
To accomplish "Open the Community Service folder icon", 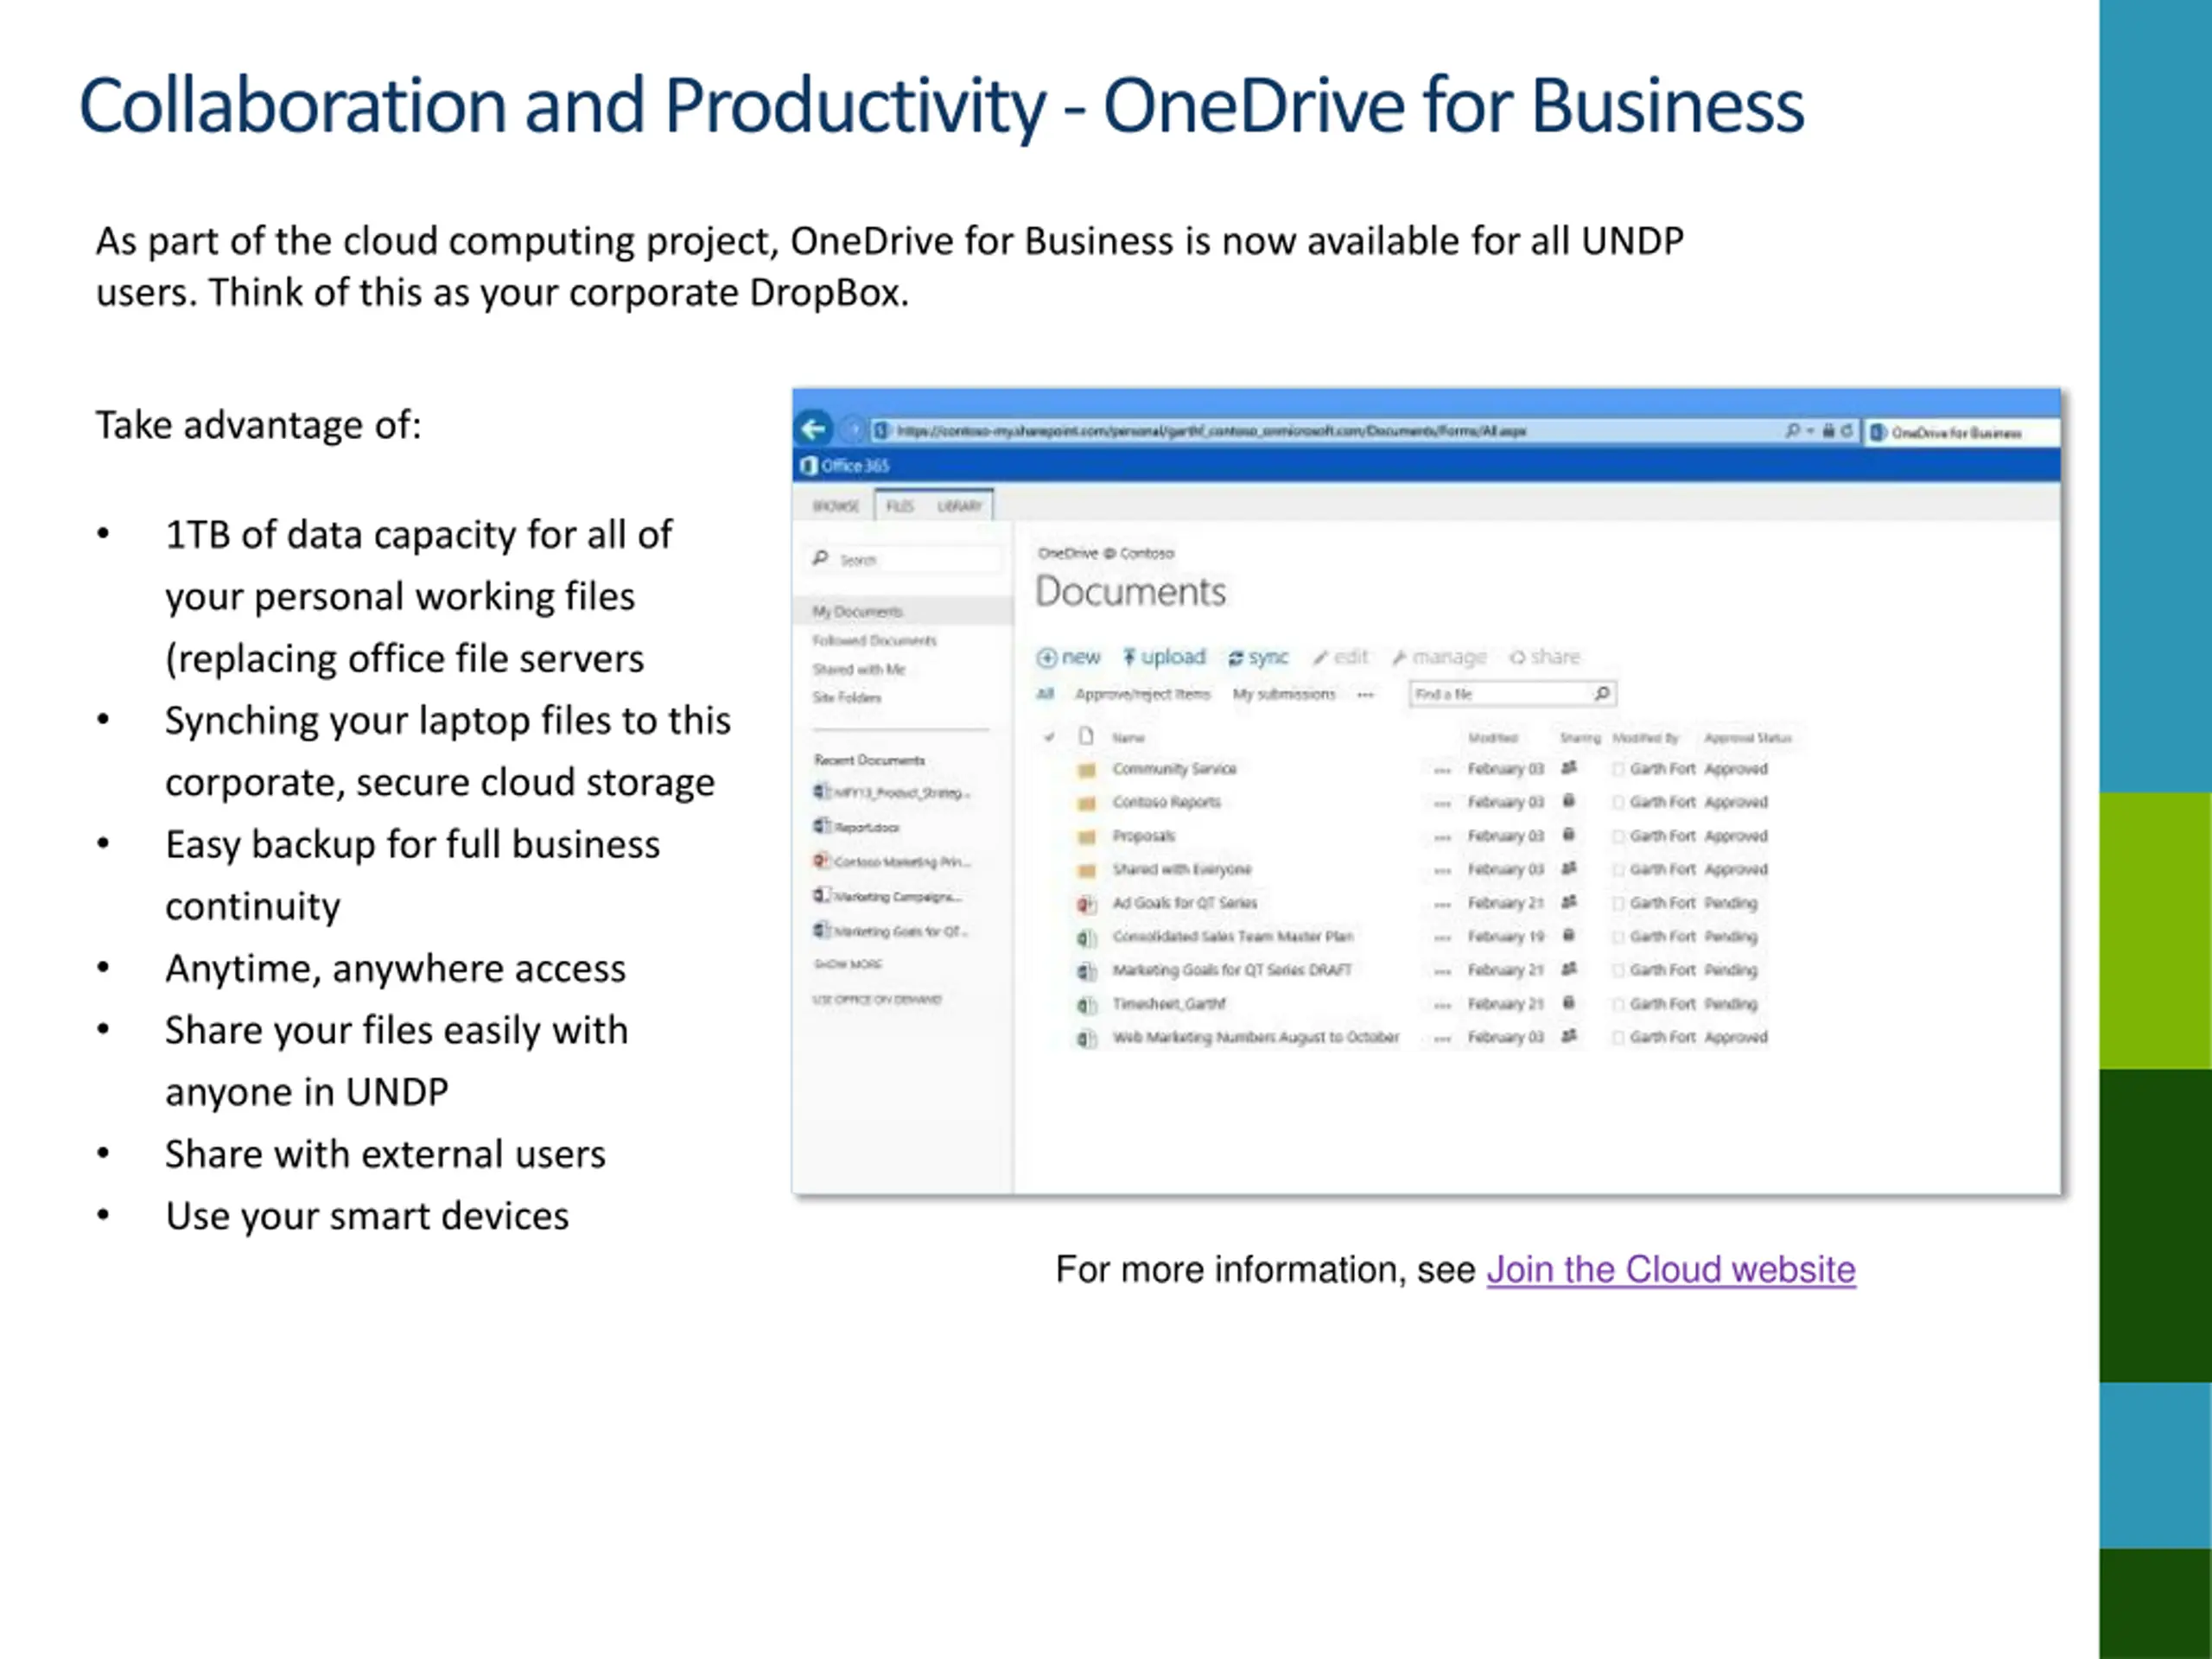I will click(x=1087, y=770).
